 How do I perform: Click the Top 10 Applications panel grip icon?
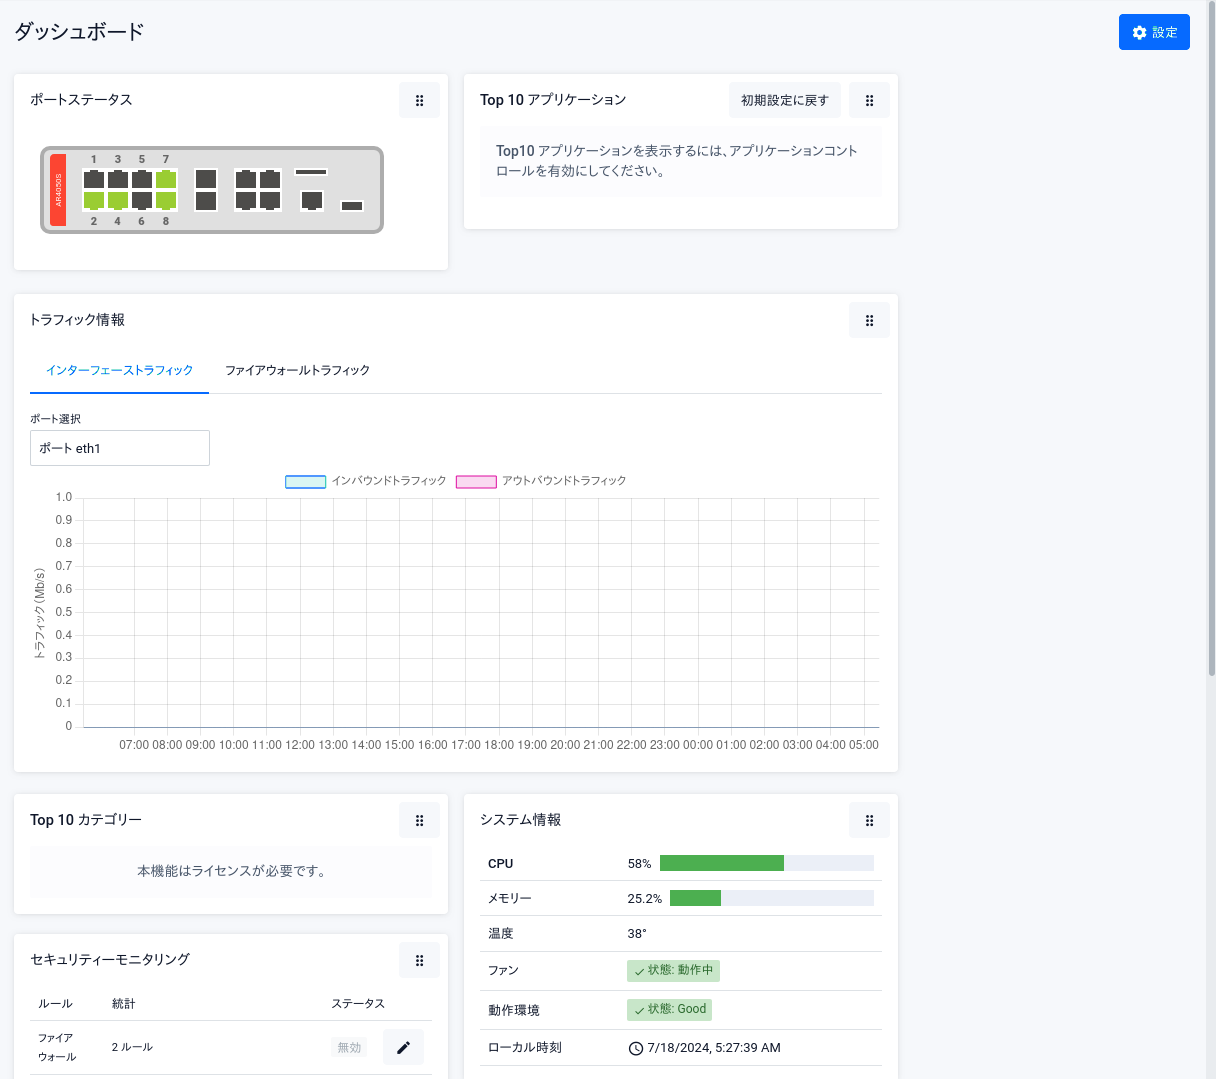coord(869,100)
